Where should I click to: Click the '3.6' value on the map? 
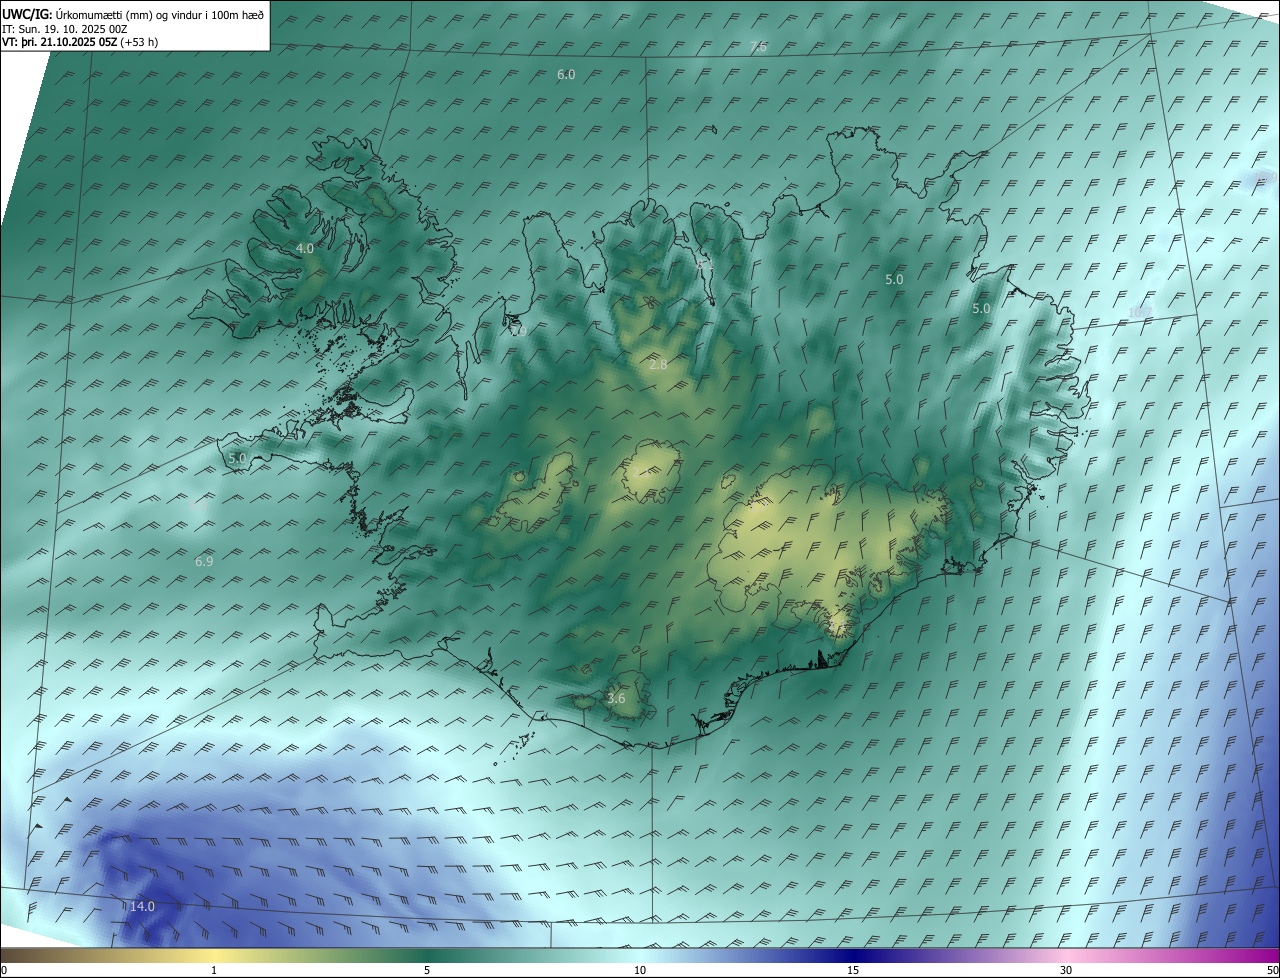pyautogui.click(x=616, y=698)
